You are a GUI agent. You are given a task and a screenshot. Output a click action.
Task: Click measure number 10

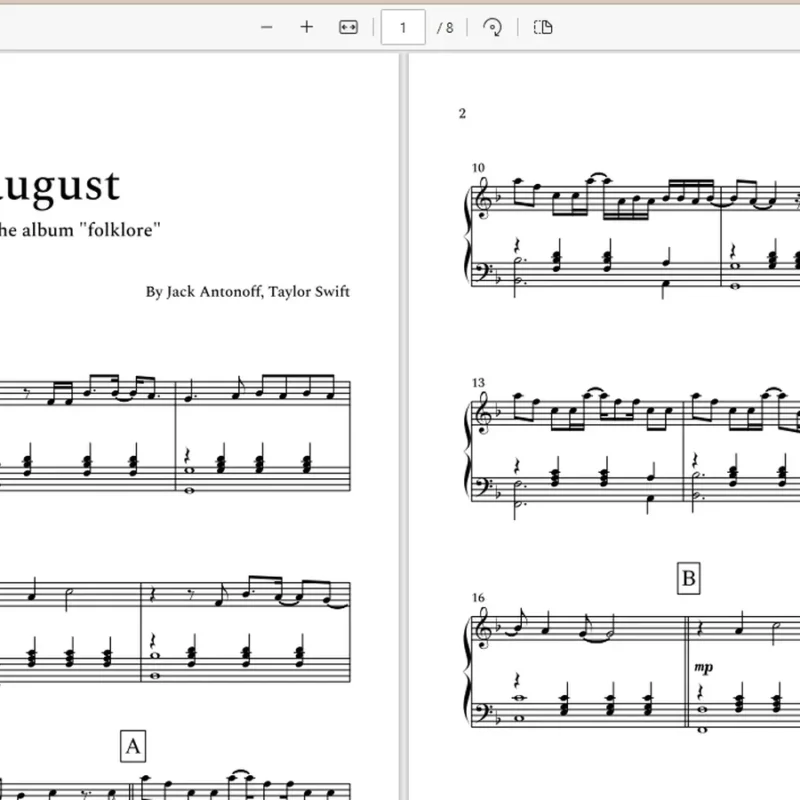pos(478,167)
